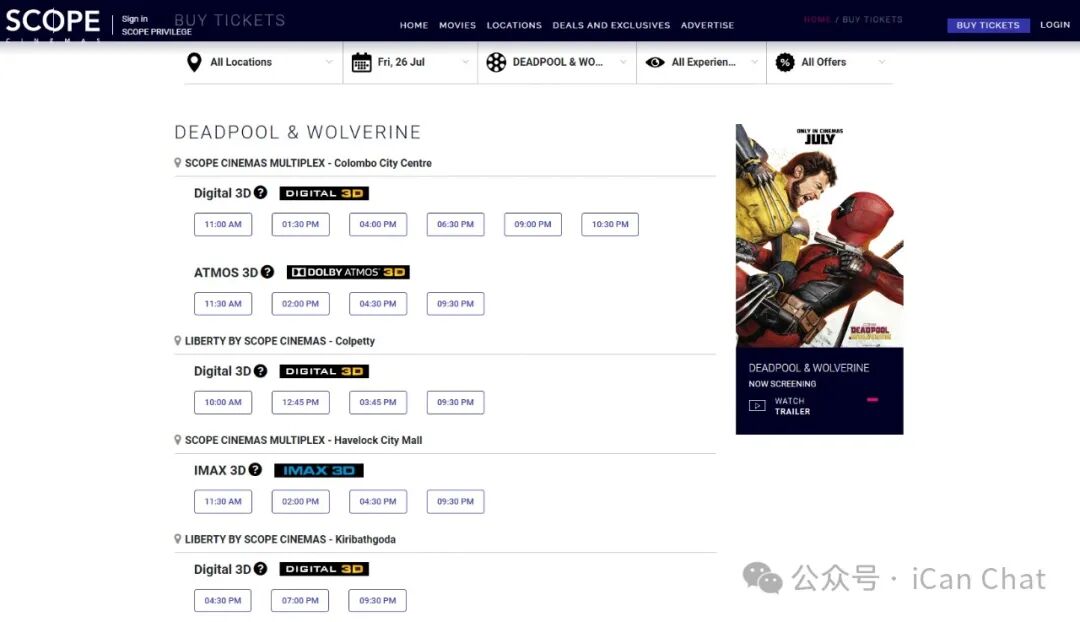Open Deals and Exclusives menu
Viewport: 1080px width, 622px height.
pos(611,25)
